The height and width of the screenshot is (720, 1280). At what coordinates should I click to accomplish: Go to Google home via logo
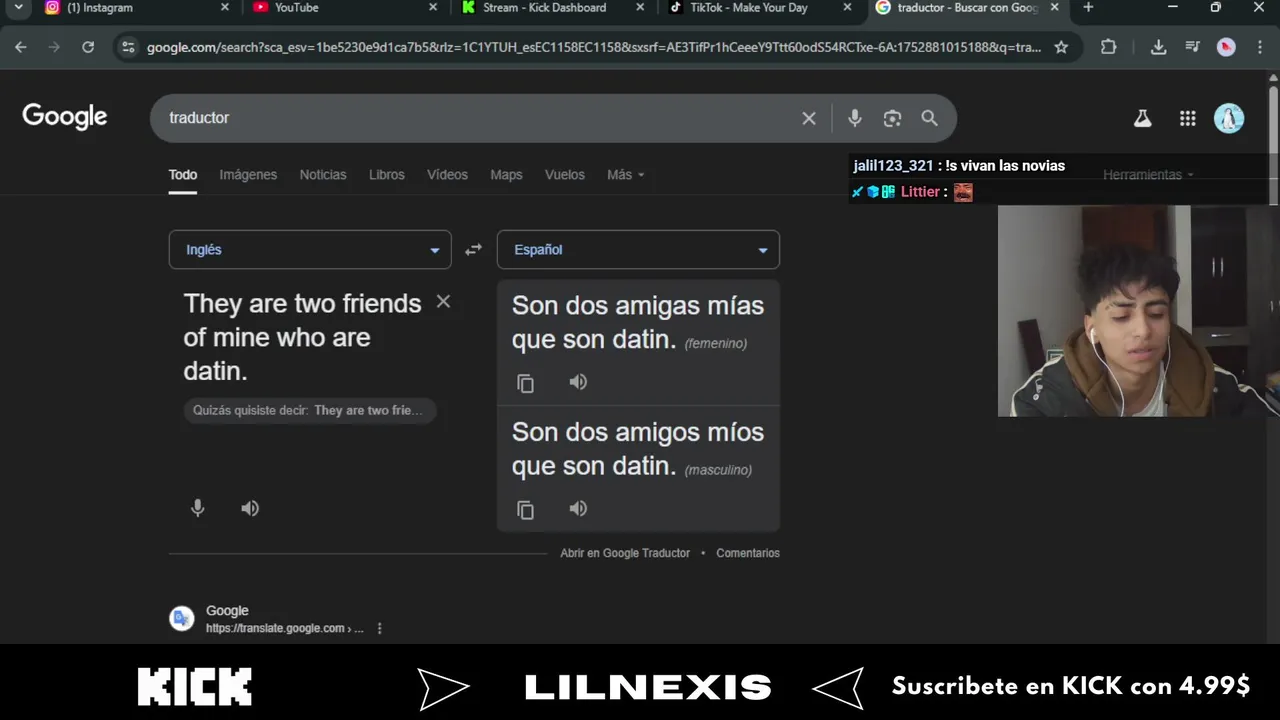(x=65, y=117)
